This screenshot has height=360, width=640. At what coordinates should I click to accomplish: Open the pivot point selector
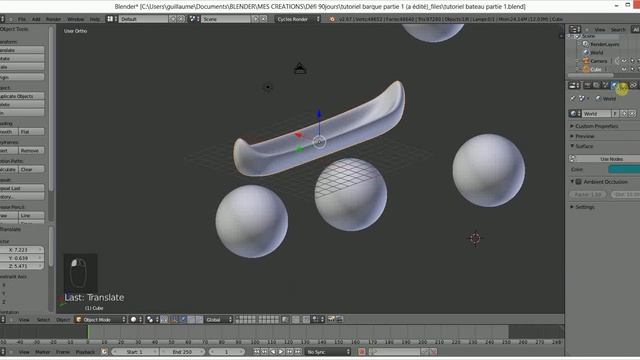pyautogui.click(x=152, y=320)
